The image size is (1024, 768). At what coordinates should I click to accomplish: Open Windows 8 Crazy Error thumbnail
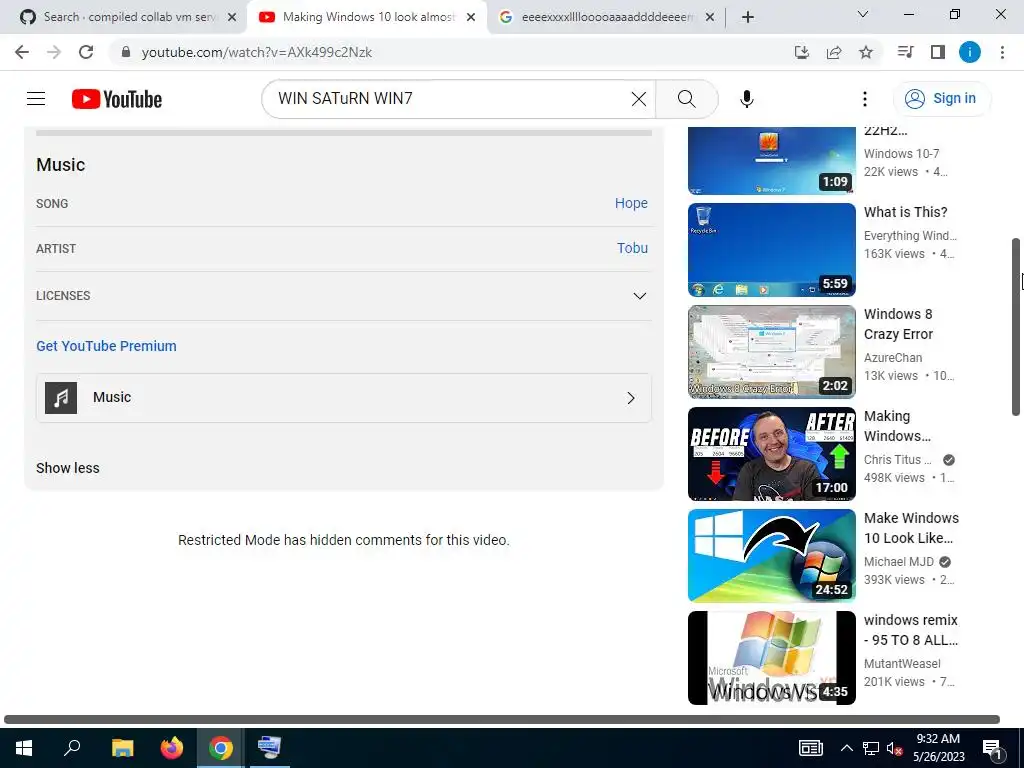pos(771,352)
